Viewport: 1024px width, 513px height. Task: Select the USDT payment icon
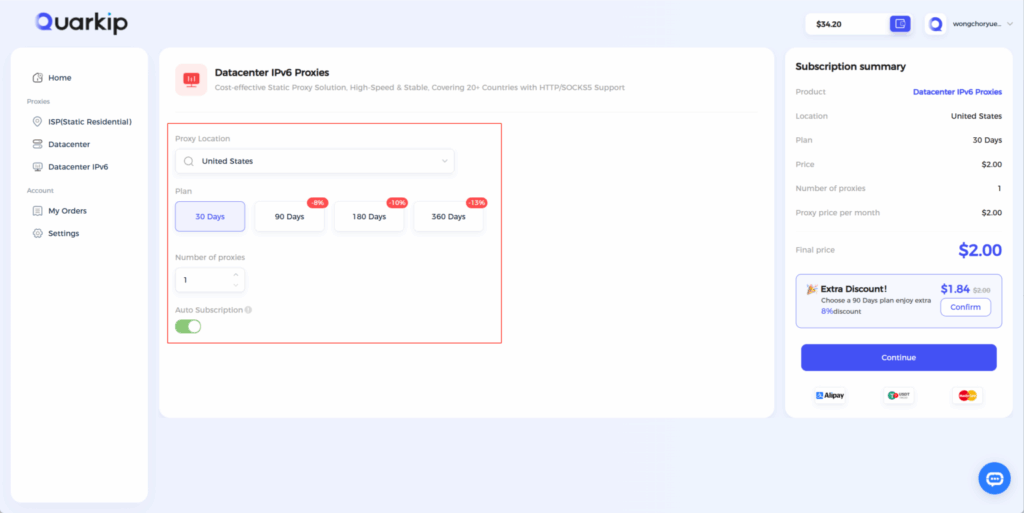899,396
